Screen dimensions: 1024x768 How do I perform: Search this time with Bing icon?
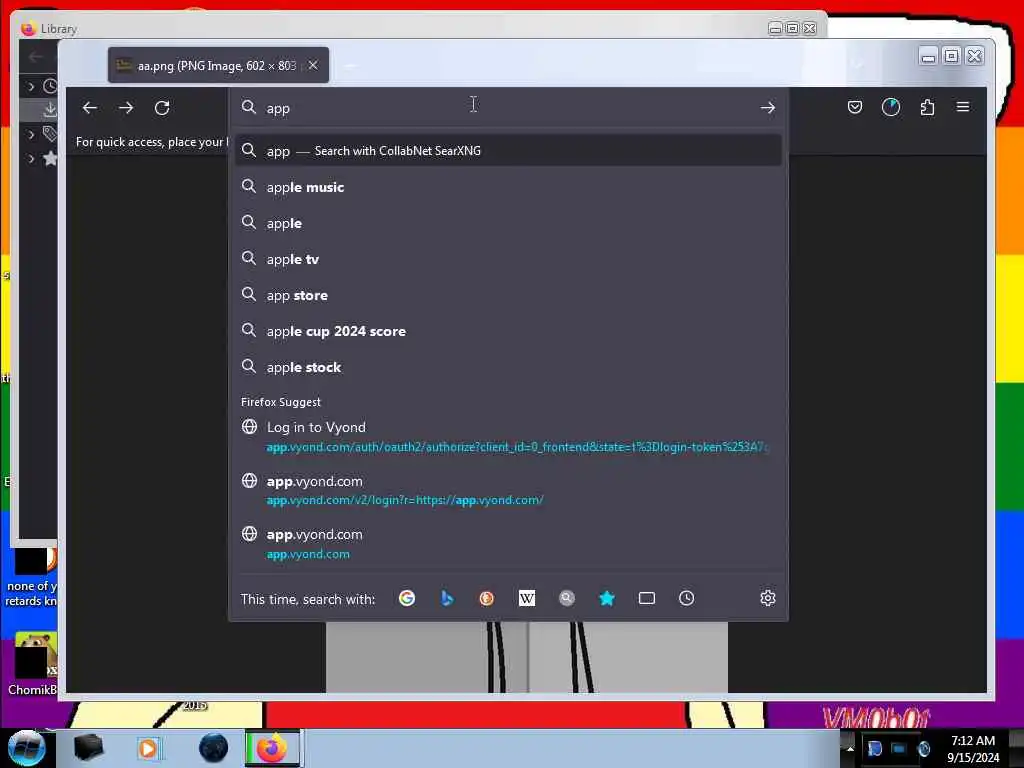(447, 598)
